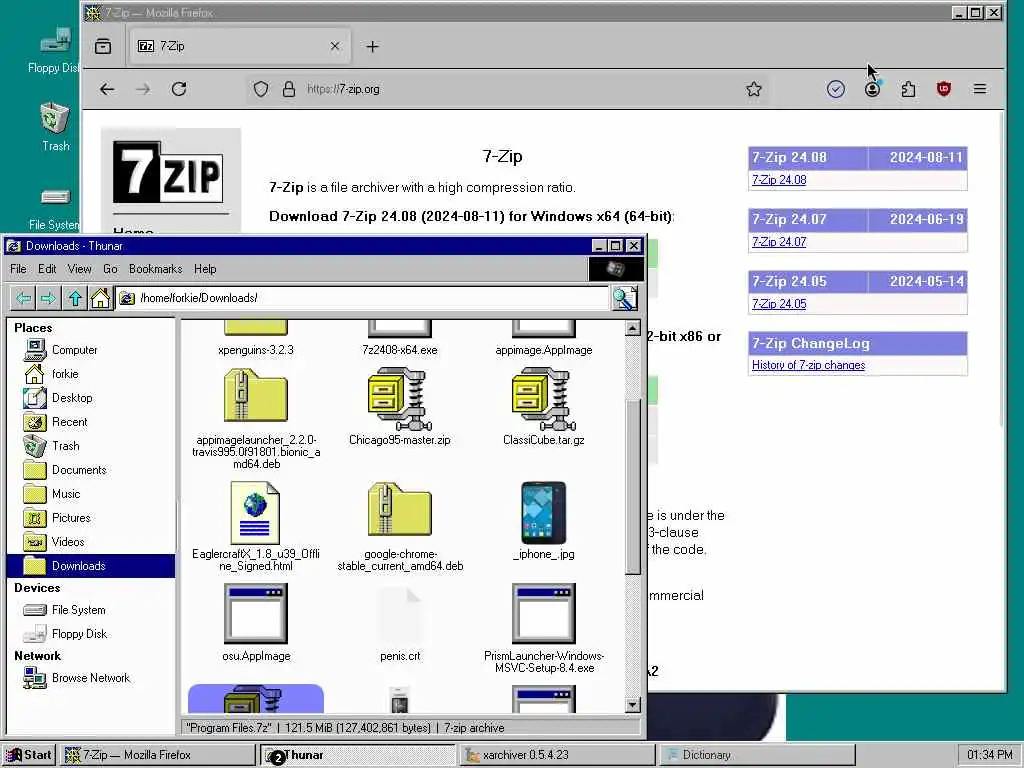Select the _iphone_.jpg image
The image size is (1024, 768).
(543, 520)
